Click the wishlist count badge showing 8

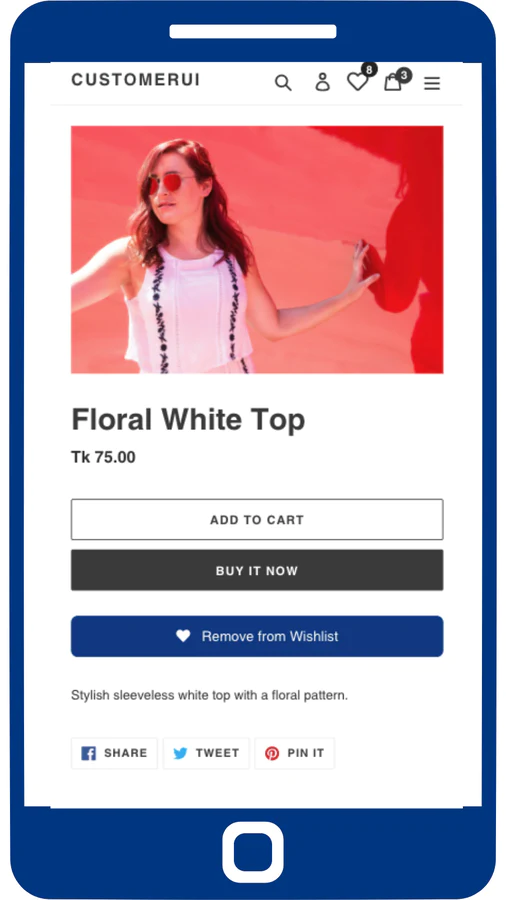pyautogui.click(x=369, y=70)
